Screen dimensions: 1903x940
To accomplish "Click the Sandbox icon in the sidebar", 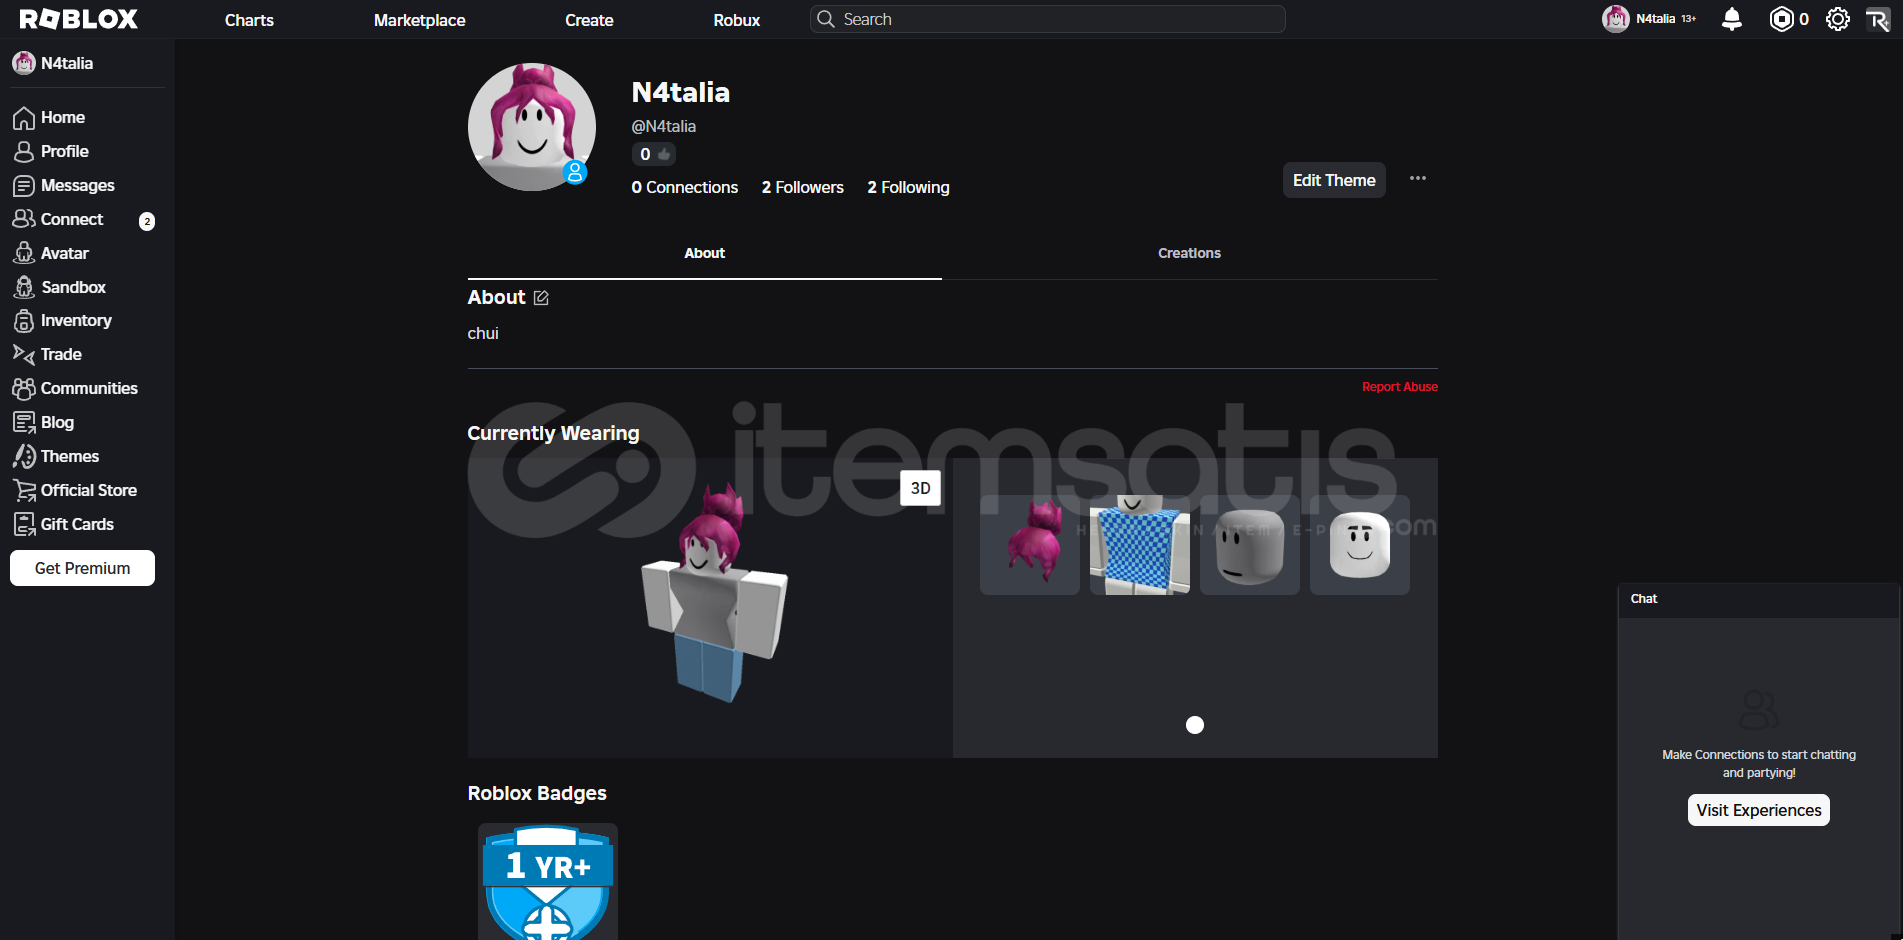I will (x=24, y=287).
